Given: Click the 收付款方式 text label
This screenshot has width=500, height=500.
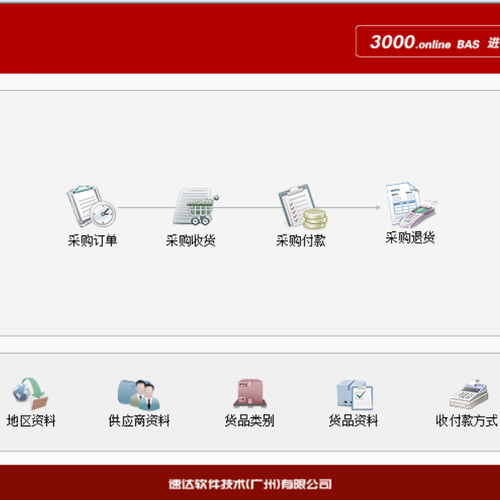Looking at the screenshot, I should coord(467,421).
